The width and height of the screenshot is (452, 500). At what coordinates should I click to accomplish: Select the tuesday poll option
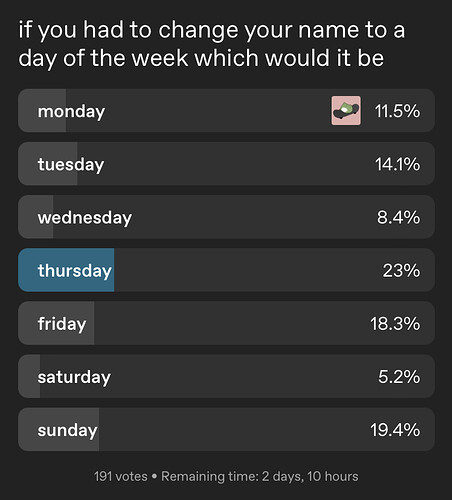[x=226, y=164]
